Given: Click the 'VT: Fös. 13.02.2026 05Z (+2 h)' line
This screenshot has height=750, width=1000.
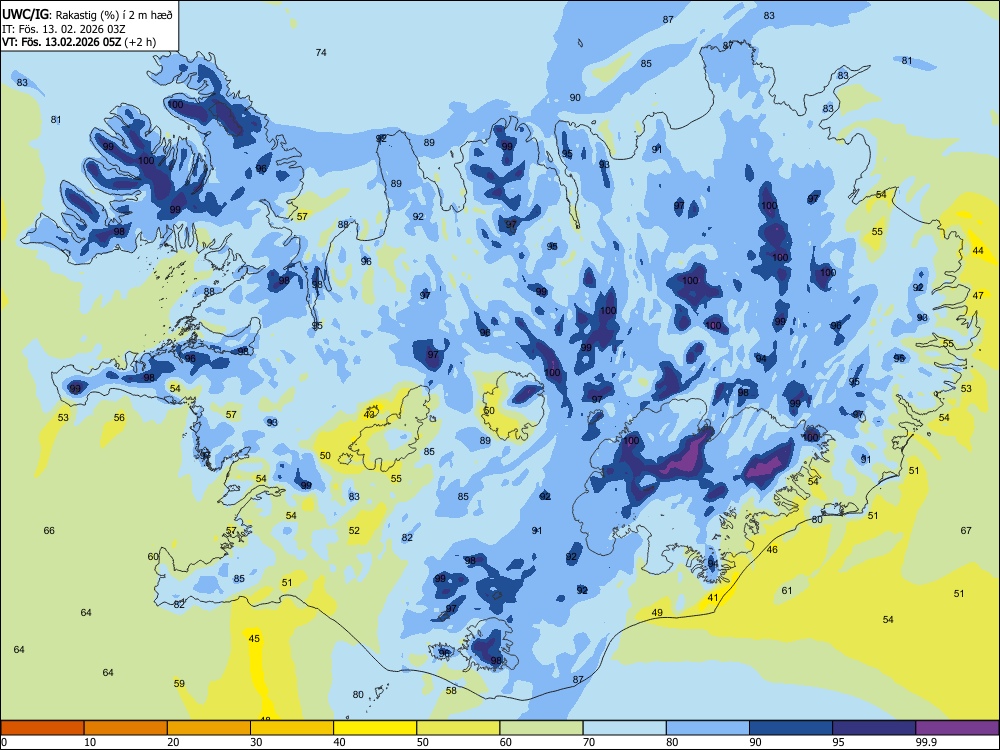Looking at the screenshot, I should tap(78, 42).
